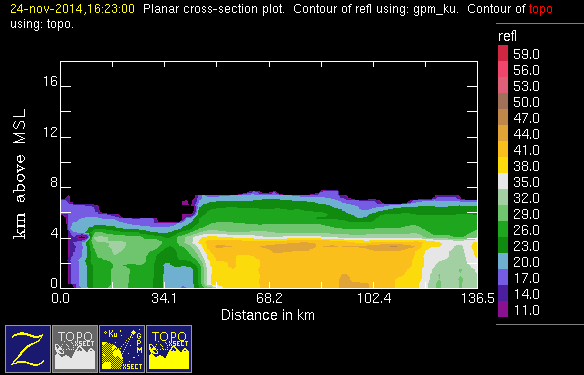Choose the 26.0 green color swatch
This screenshot has height=375, width=584.
coord(503,229)
